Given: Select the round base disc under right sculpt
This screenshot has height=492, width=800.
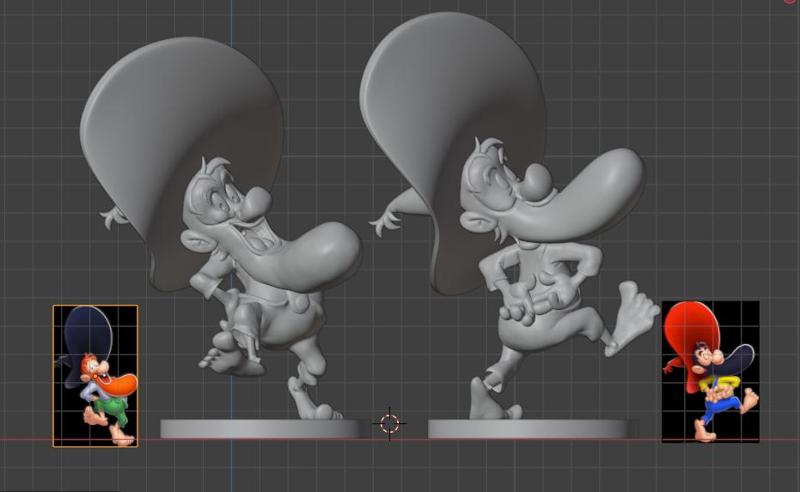Looking at the screenshot, I should 528,429.
